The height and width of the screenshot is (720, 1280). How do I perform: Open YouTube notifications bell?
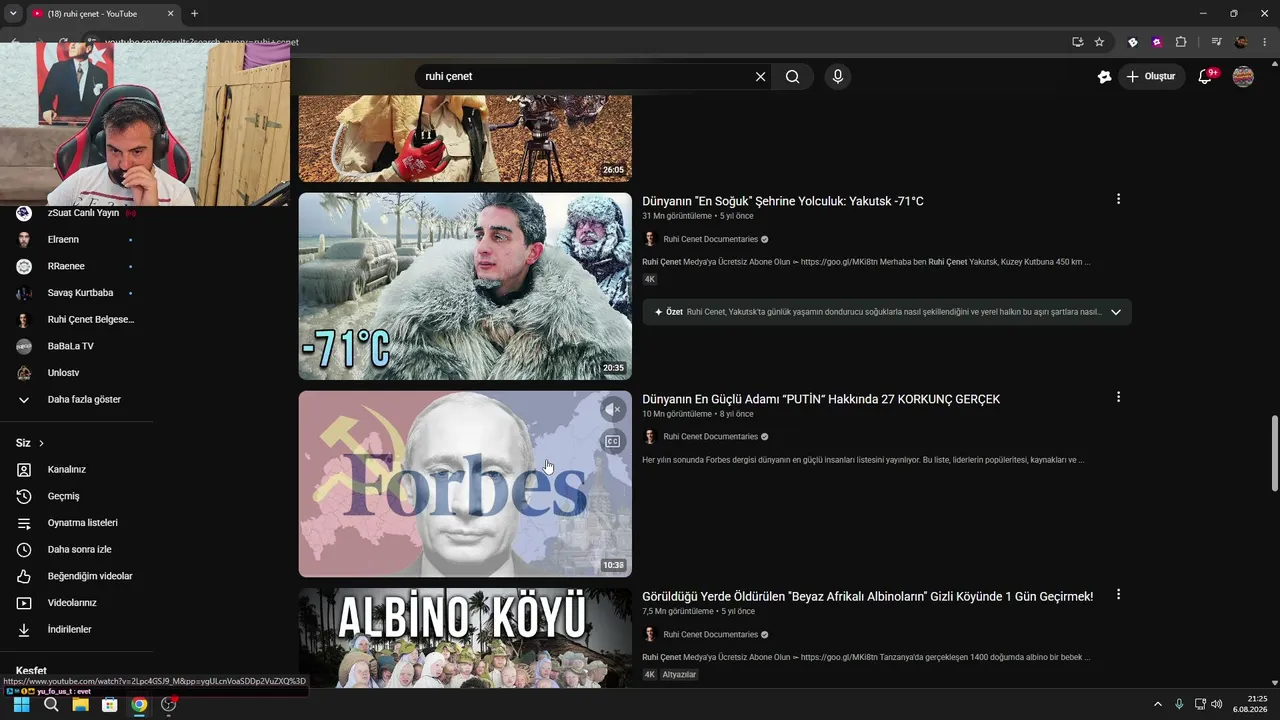click(x=1205, y=77)
